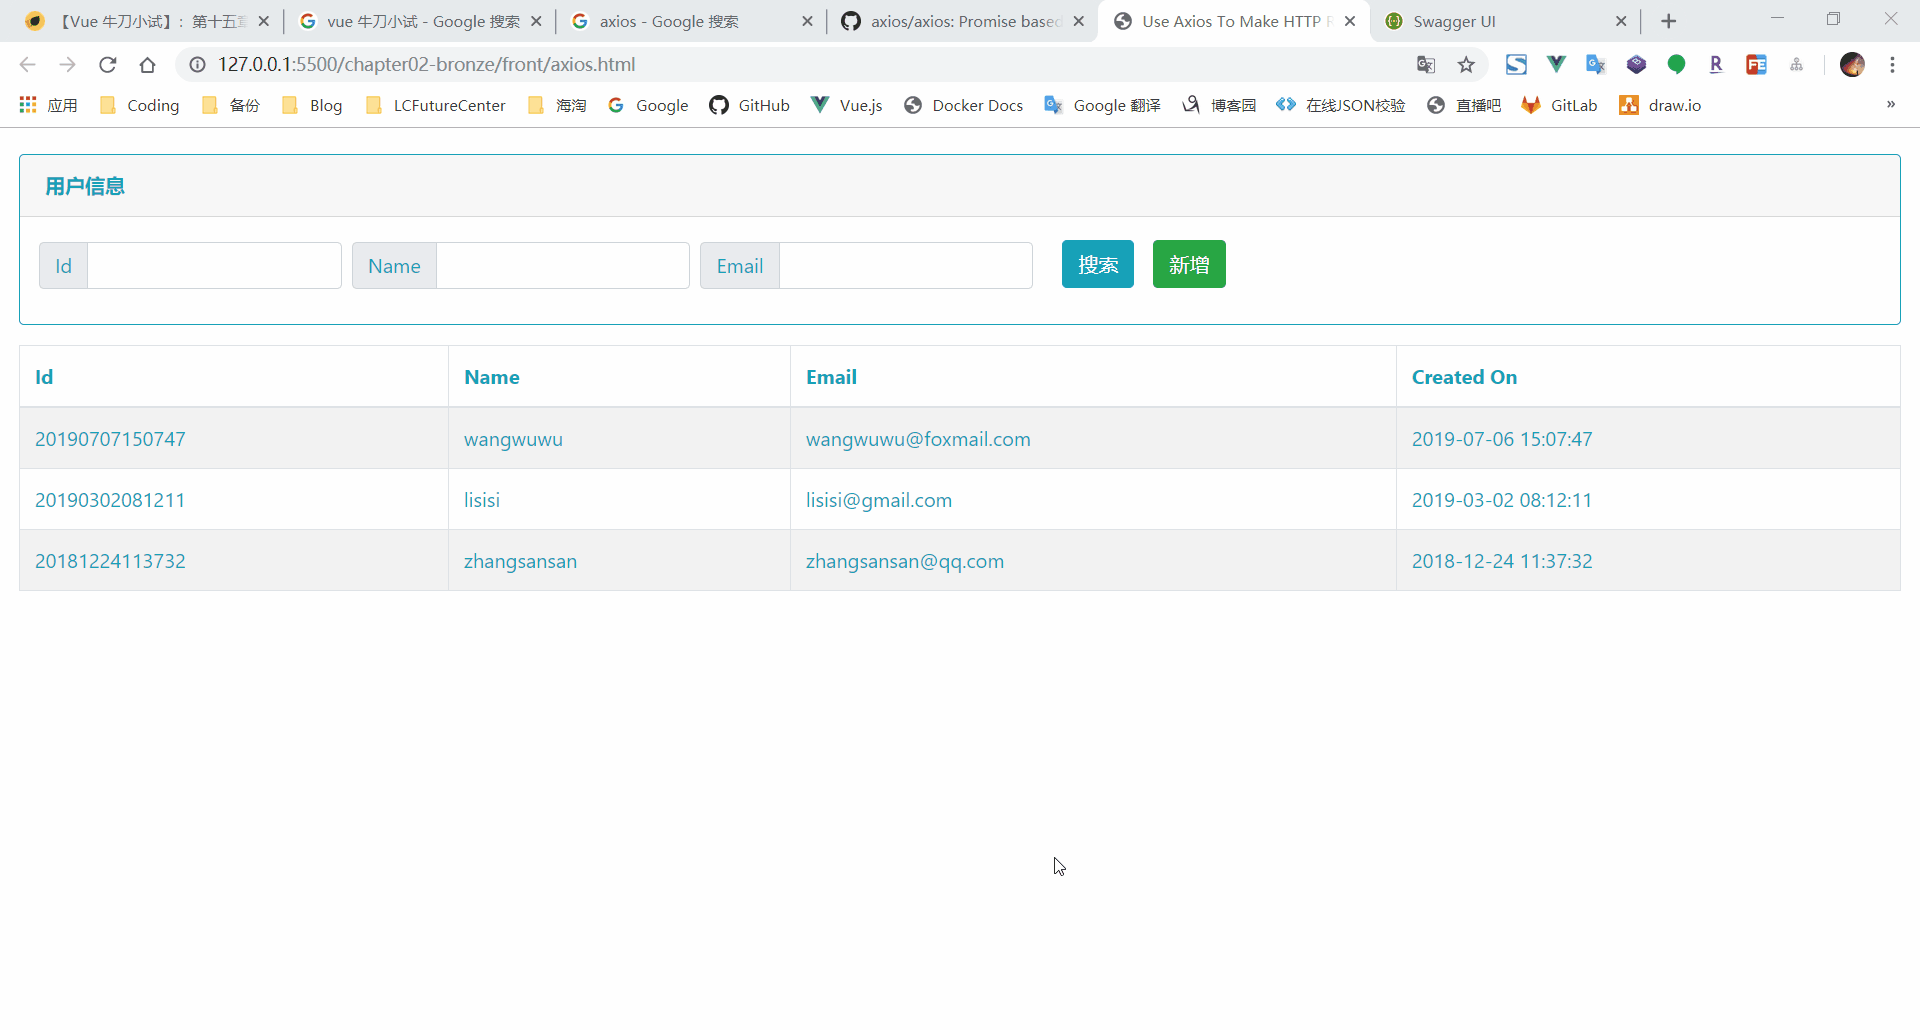Open the 博客园 bookmark
This screenshot has width=1920, height=1030.
click(x=1219, y=105)
